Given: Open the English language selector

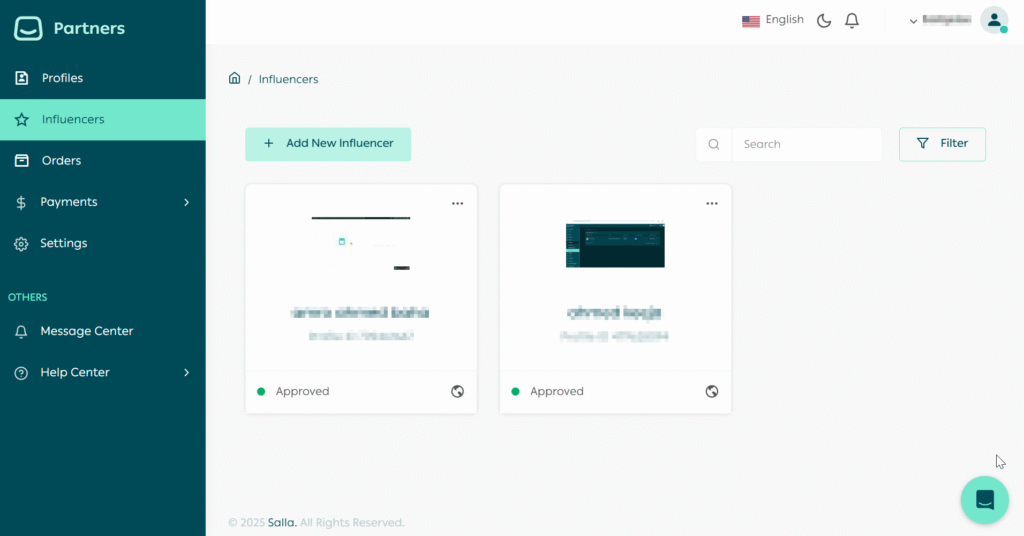Looking at the screenshot, I should click(x=773, y=20).
